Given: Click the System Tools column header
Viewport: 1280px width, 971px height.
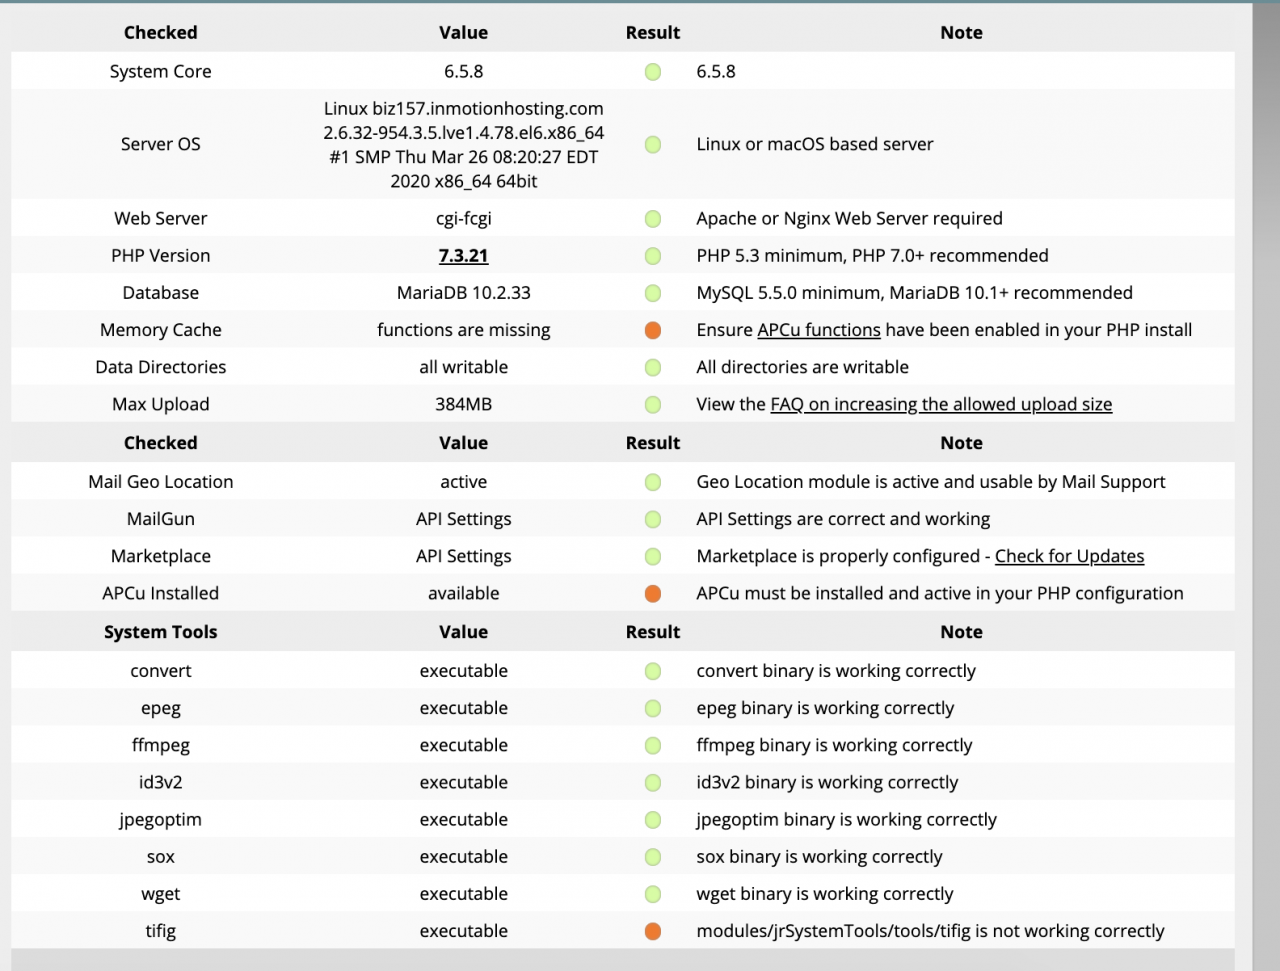Looking at the screenshot, I should tap(160, 633).
